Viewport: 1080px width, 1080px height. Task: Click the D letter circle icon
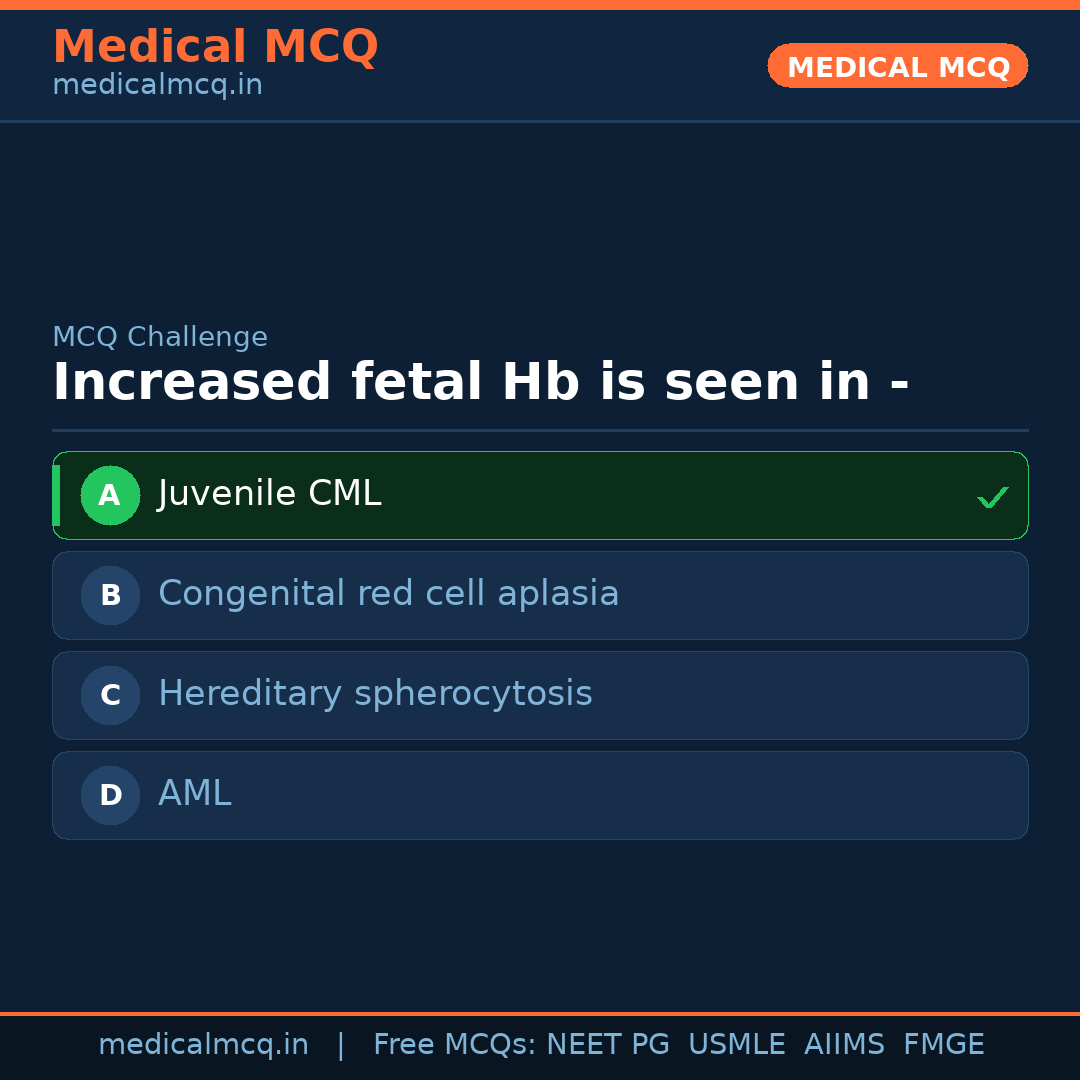110,795
